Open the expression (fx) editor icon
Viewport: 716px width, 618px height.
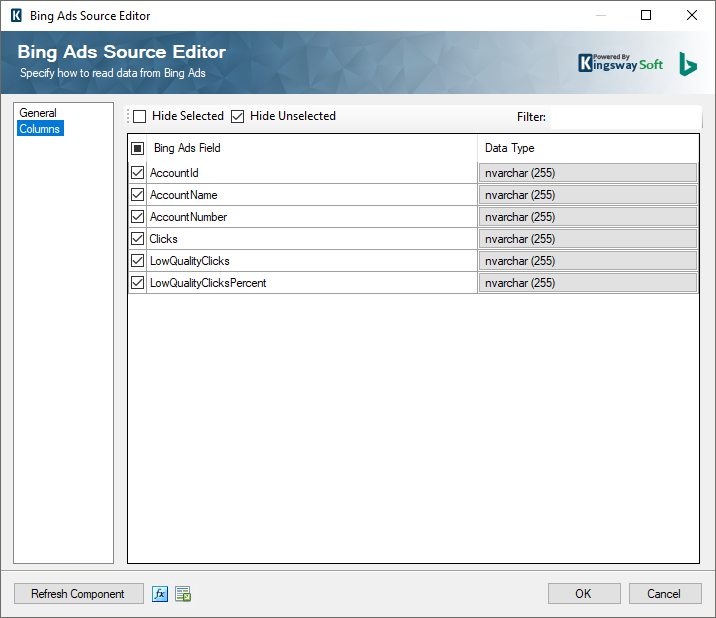(x=160, y=594)
